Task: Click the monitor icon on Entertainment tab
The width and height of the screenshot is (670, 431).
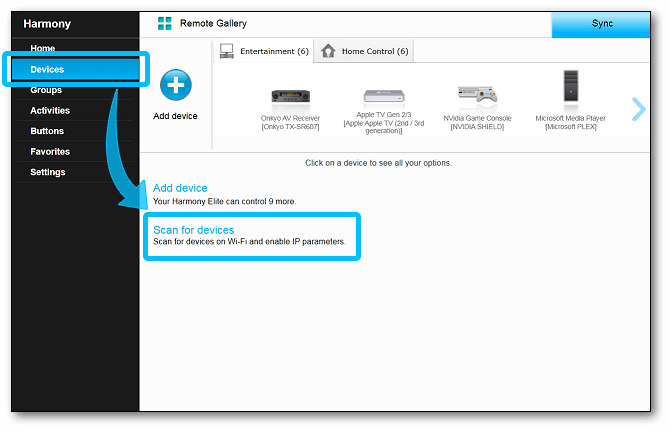Action: (x=226, y=51)
